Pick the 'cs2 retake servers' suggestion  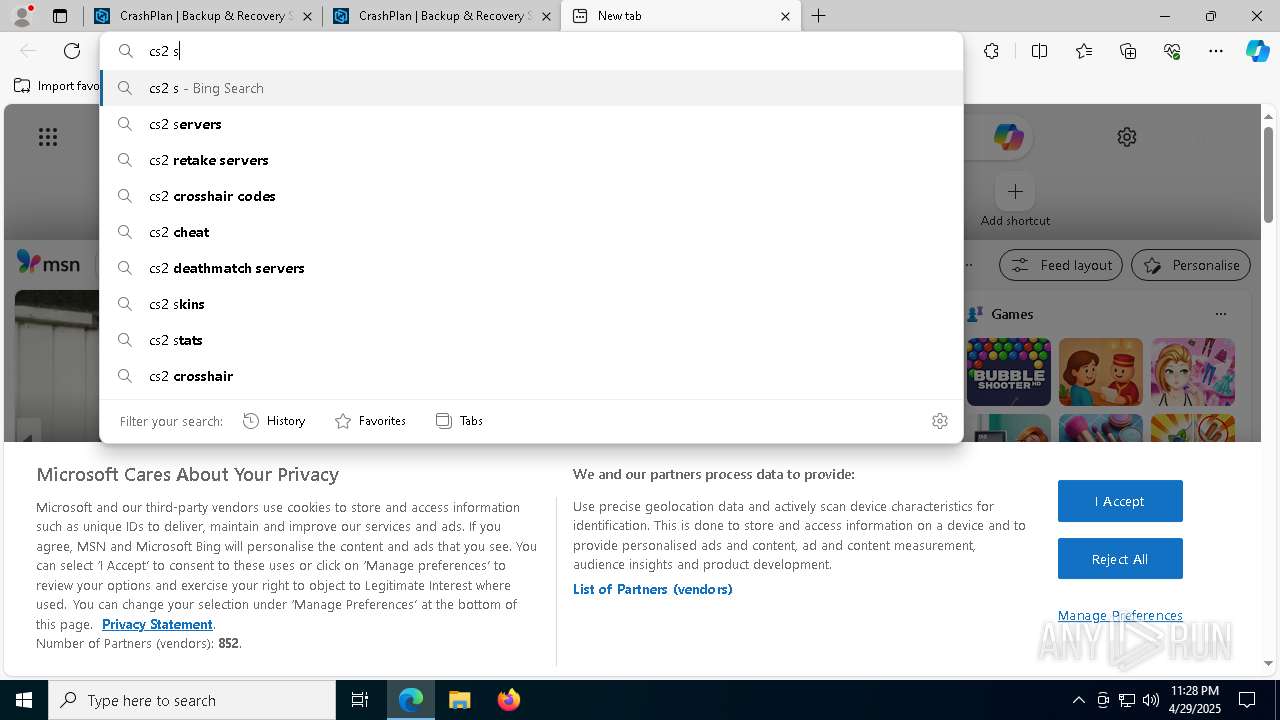pos(531,160)
